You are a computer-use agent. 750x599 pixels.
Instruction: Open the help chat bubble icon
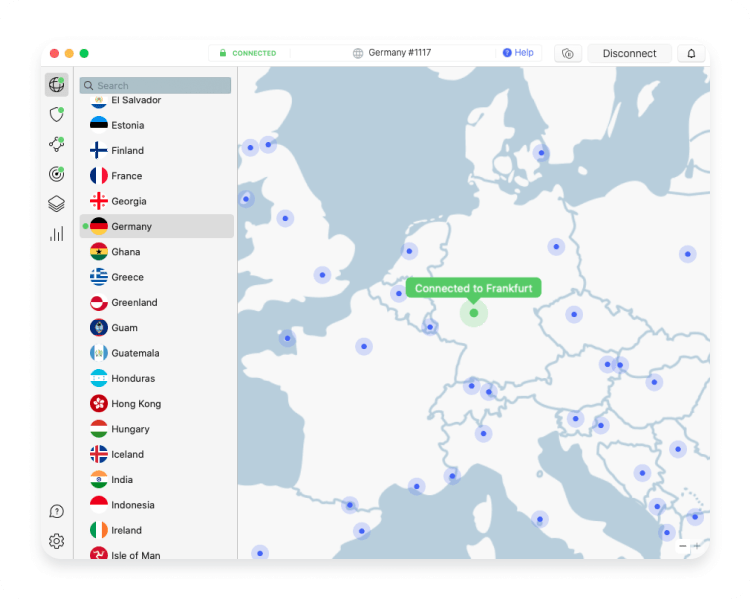point(56,511)
